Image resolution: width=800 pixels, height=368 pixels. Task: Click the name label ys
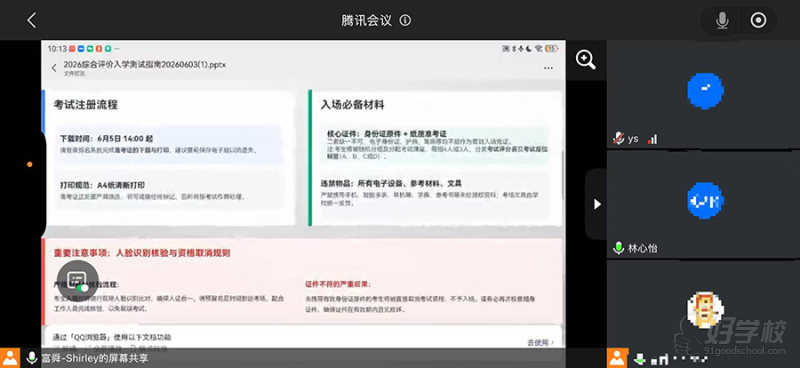[x=633, y=138]
